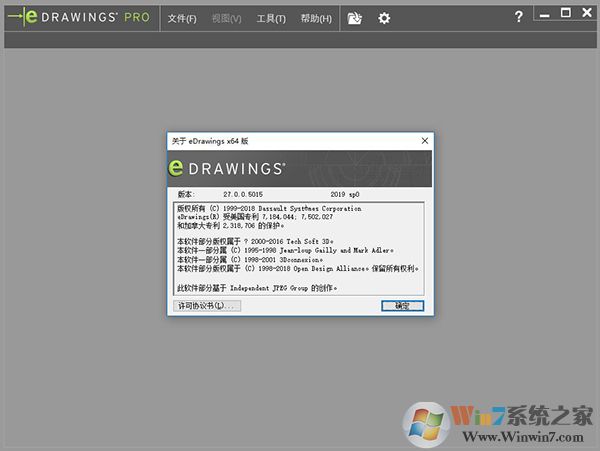Click the Jean-loup Gailly and Mark Adler line
Viewport: 600px width, 451px height.
pyautogui.click(x=285, y=250)
